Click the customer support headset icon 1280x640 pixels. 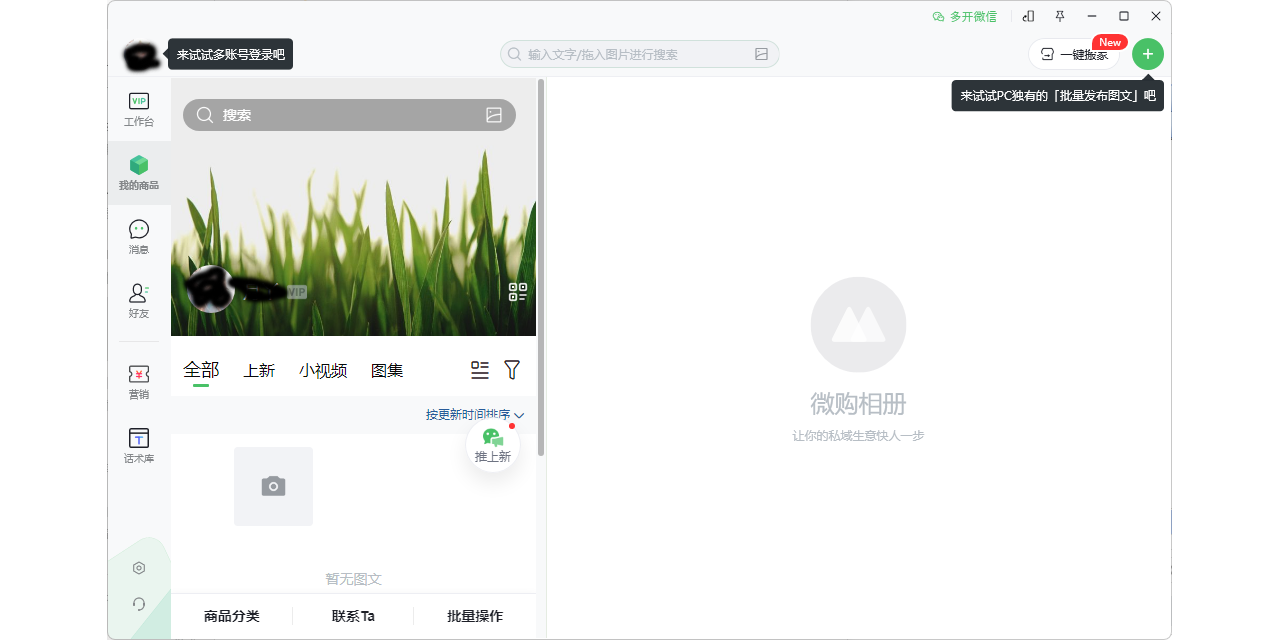(x=139, y=604)
